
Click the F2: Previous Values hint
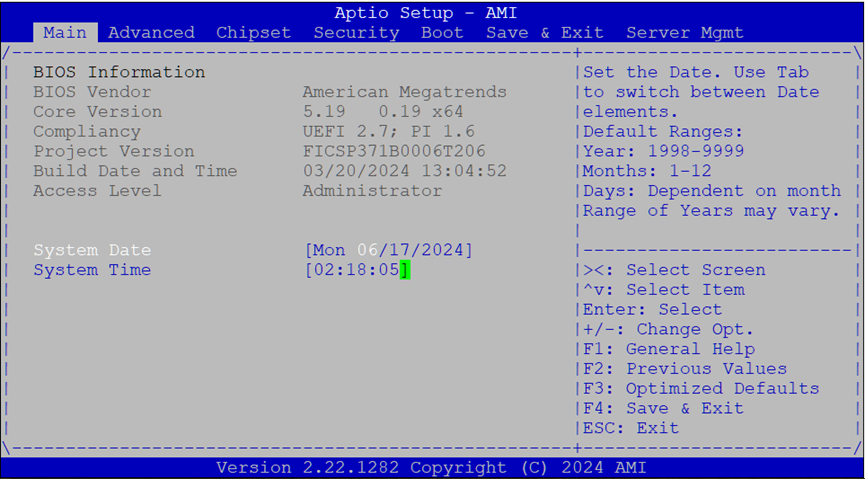pos(685,369)
